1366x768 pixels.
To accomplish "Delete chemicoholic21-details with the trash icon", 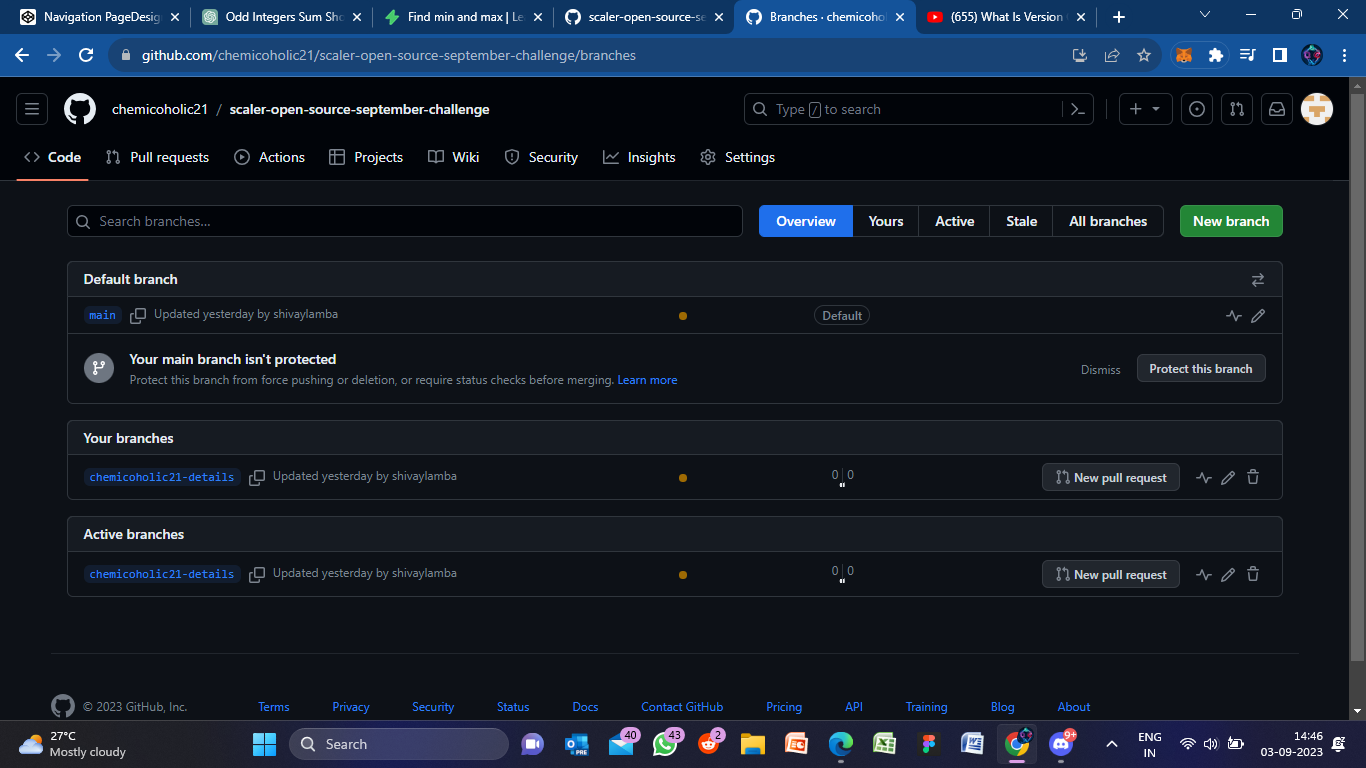I will (x=1253, y=477).
